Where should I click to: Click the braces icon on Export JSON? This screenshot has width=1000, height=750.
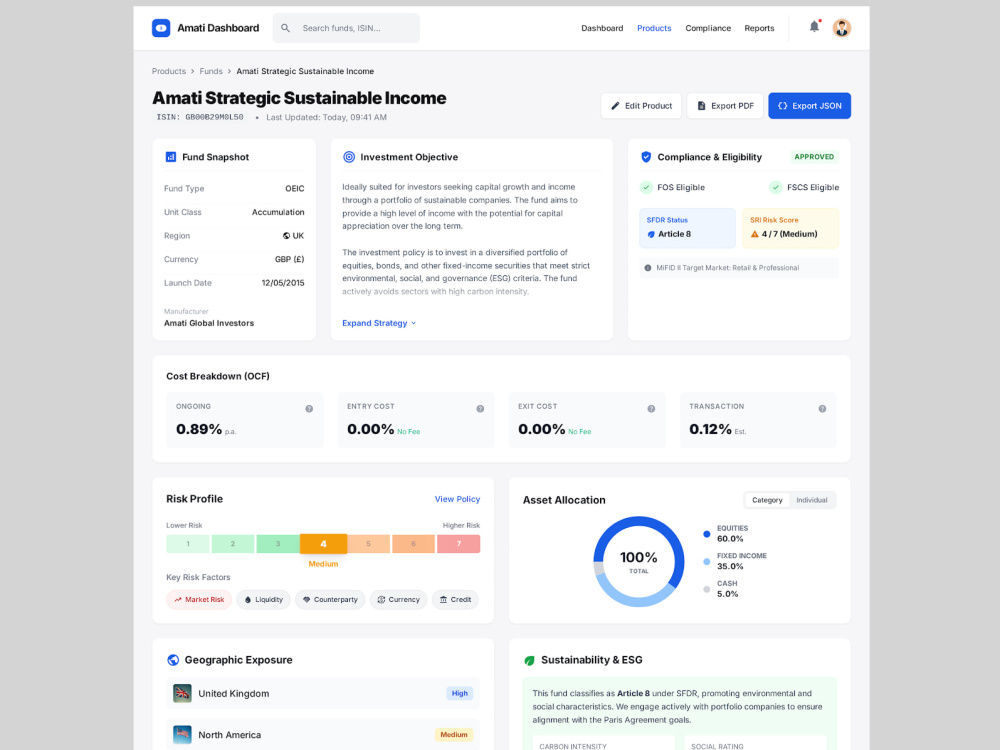783,106
